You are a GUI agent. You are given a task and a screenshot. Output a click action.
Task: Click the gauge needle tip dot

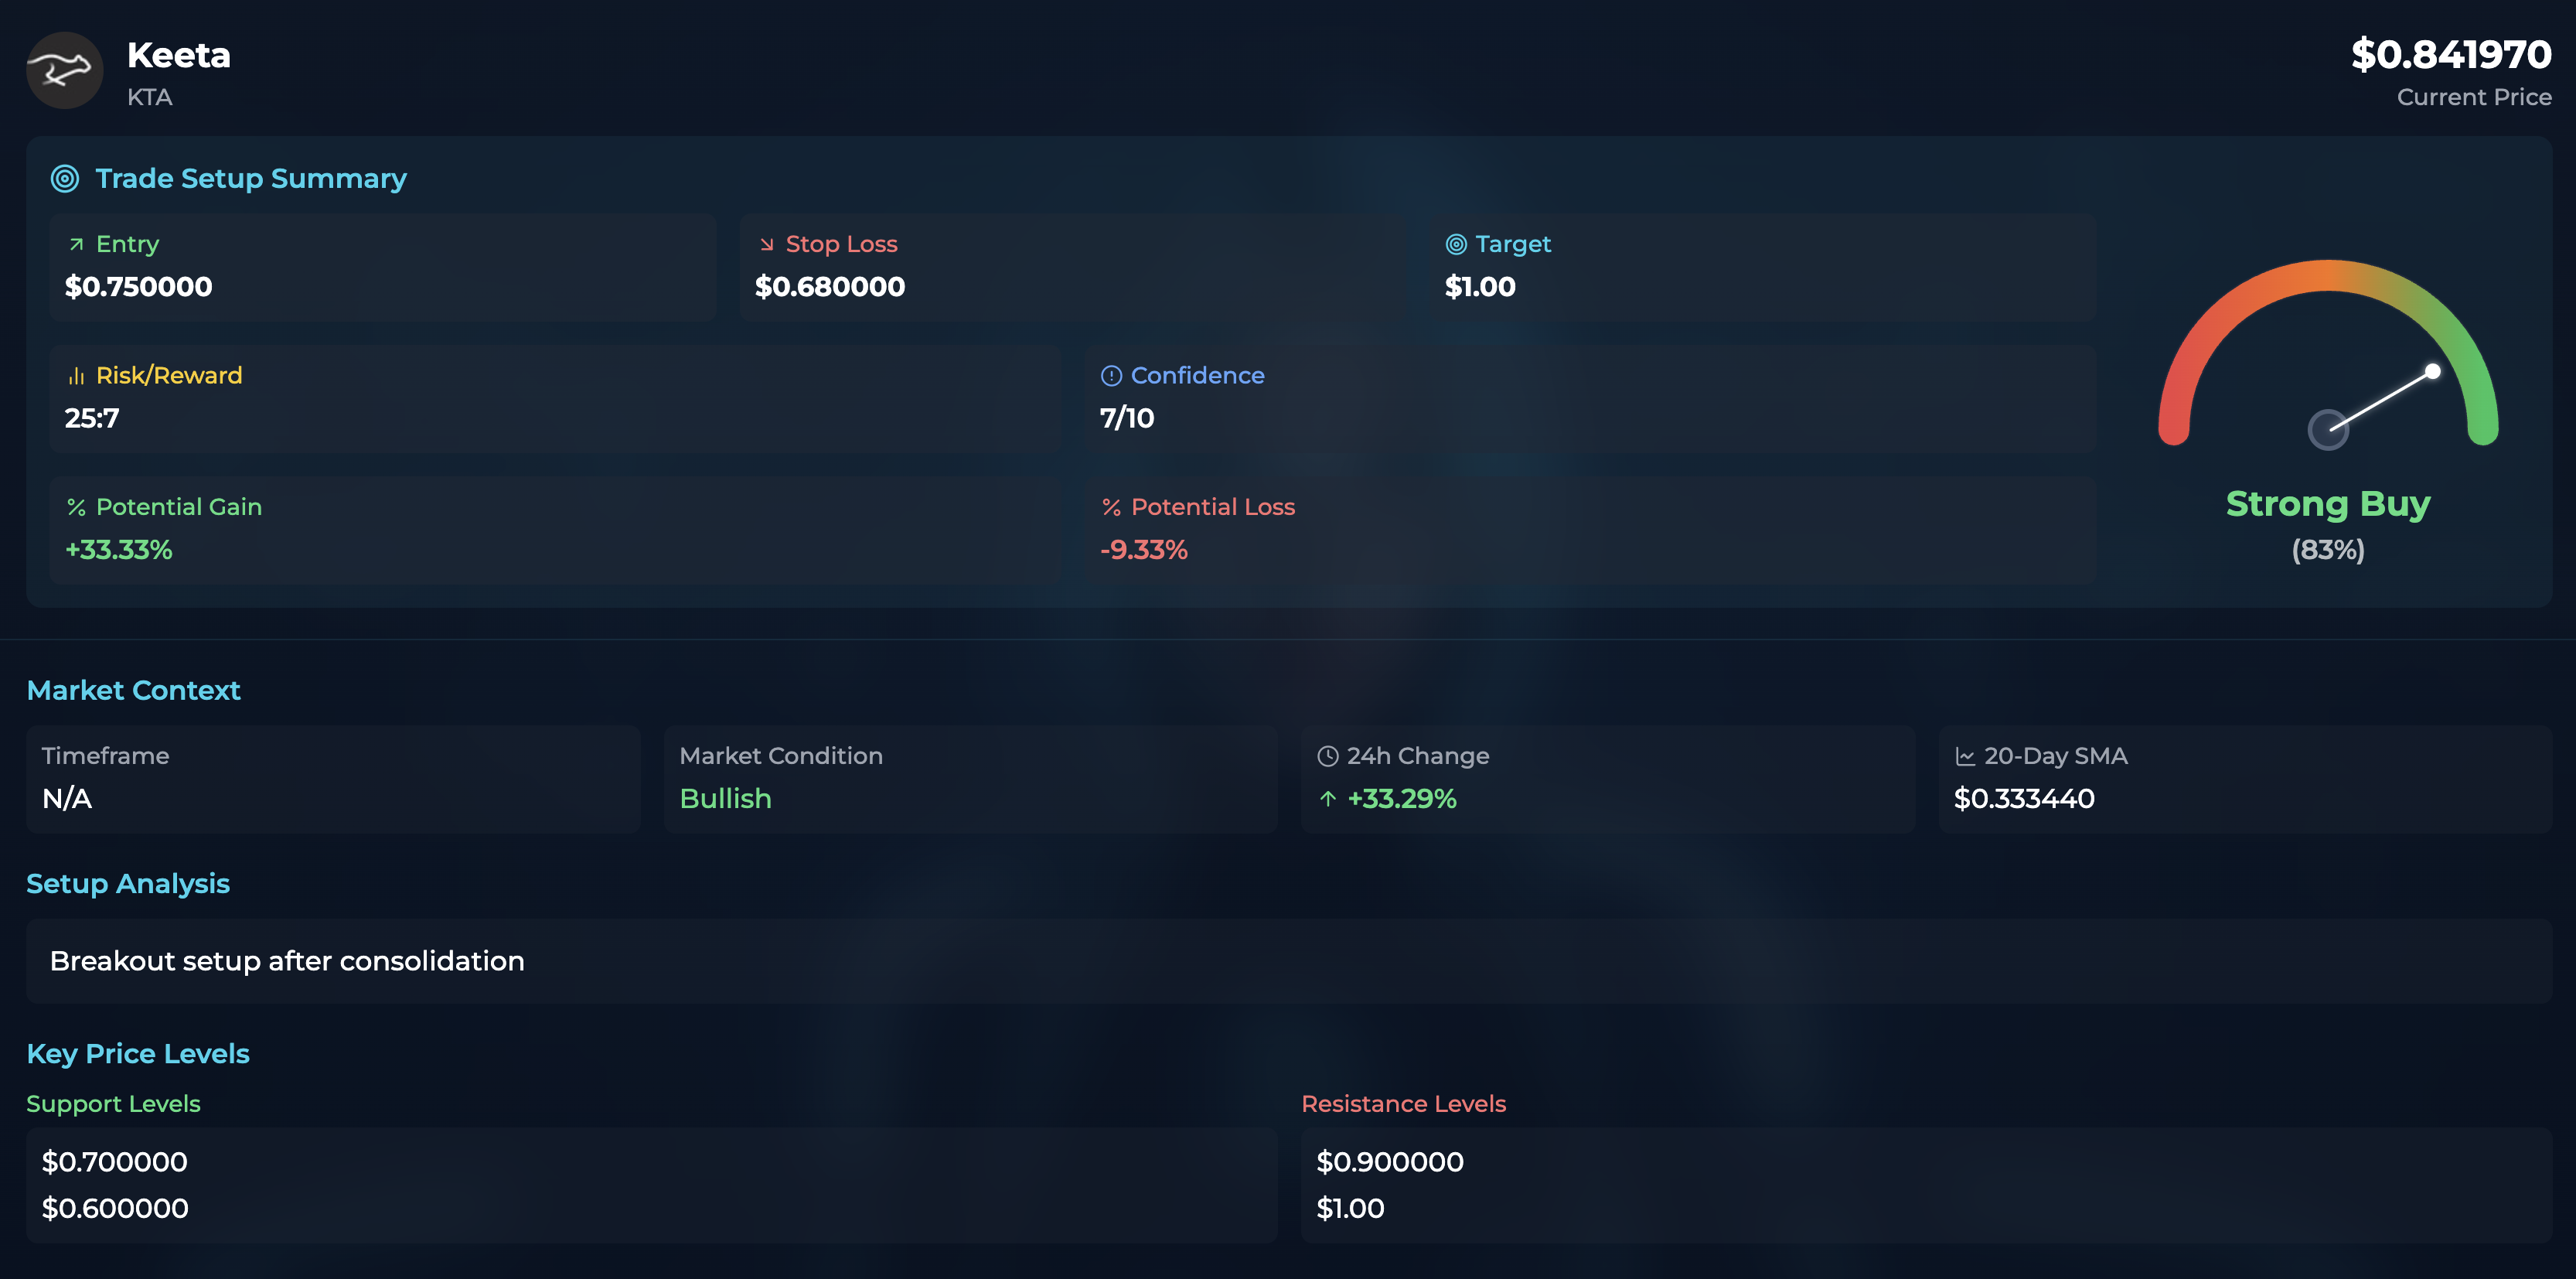[x=2432, y=371]
